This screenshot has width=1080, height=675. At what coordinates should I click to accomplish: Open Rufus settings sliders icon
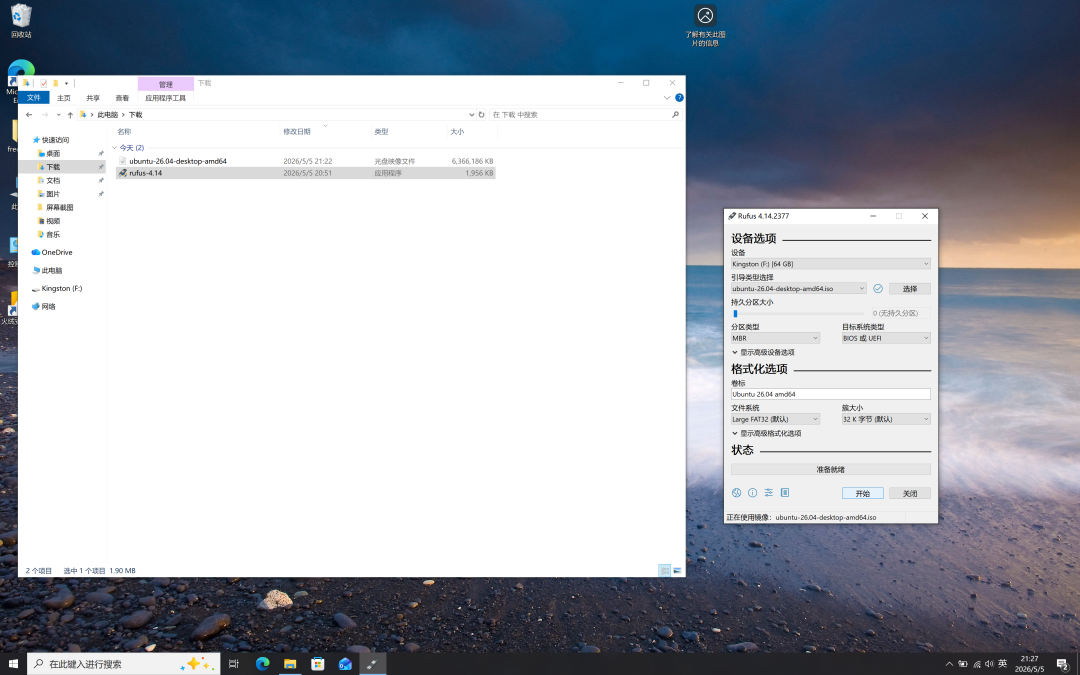click(x=769, y=492)
